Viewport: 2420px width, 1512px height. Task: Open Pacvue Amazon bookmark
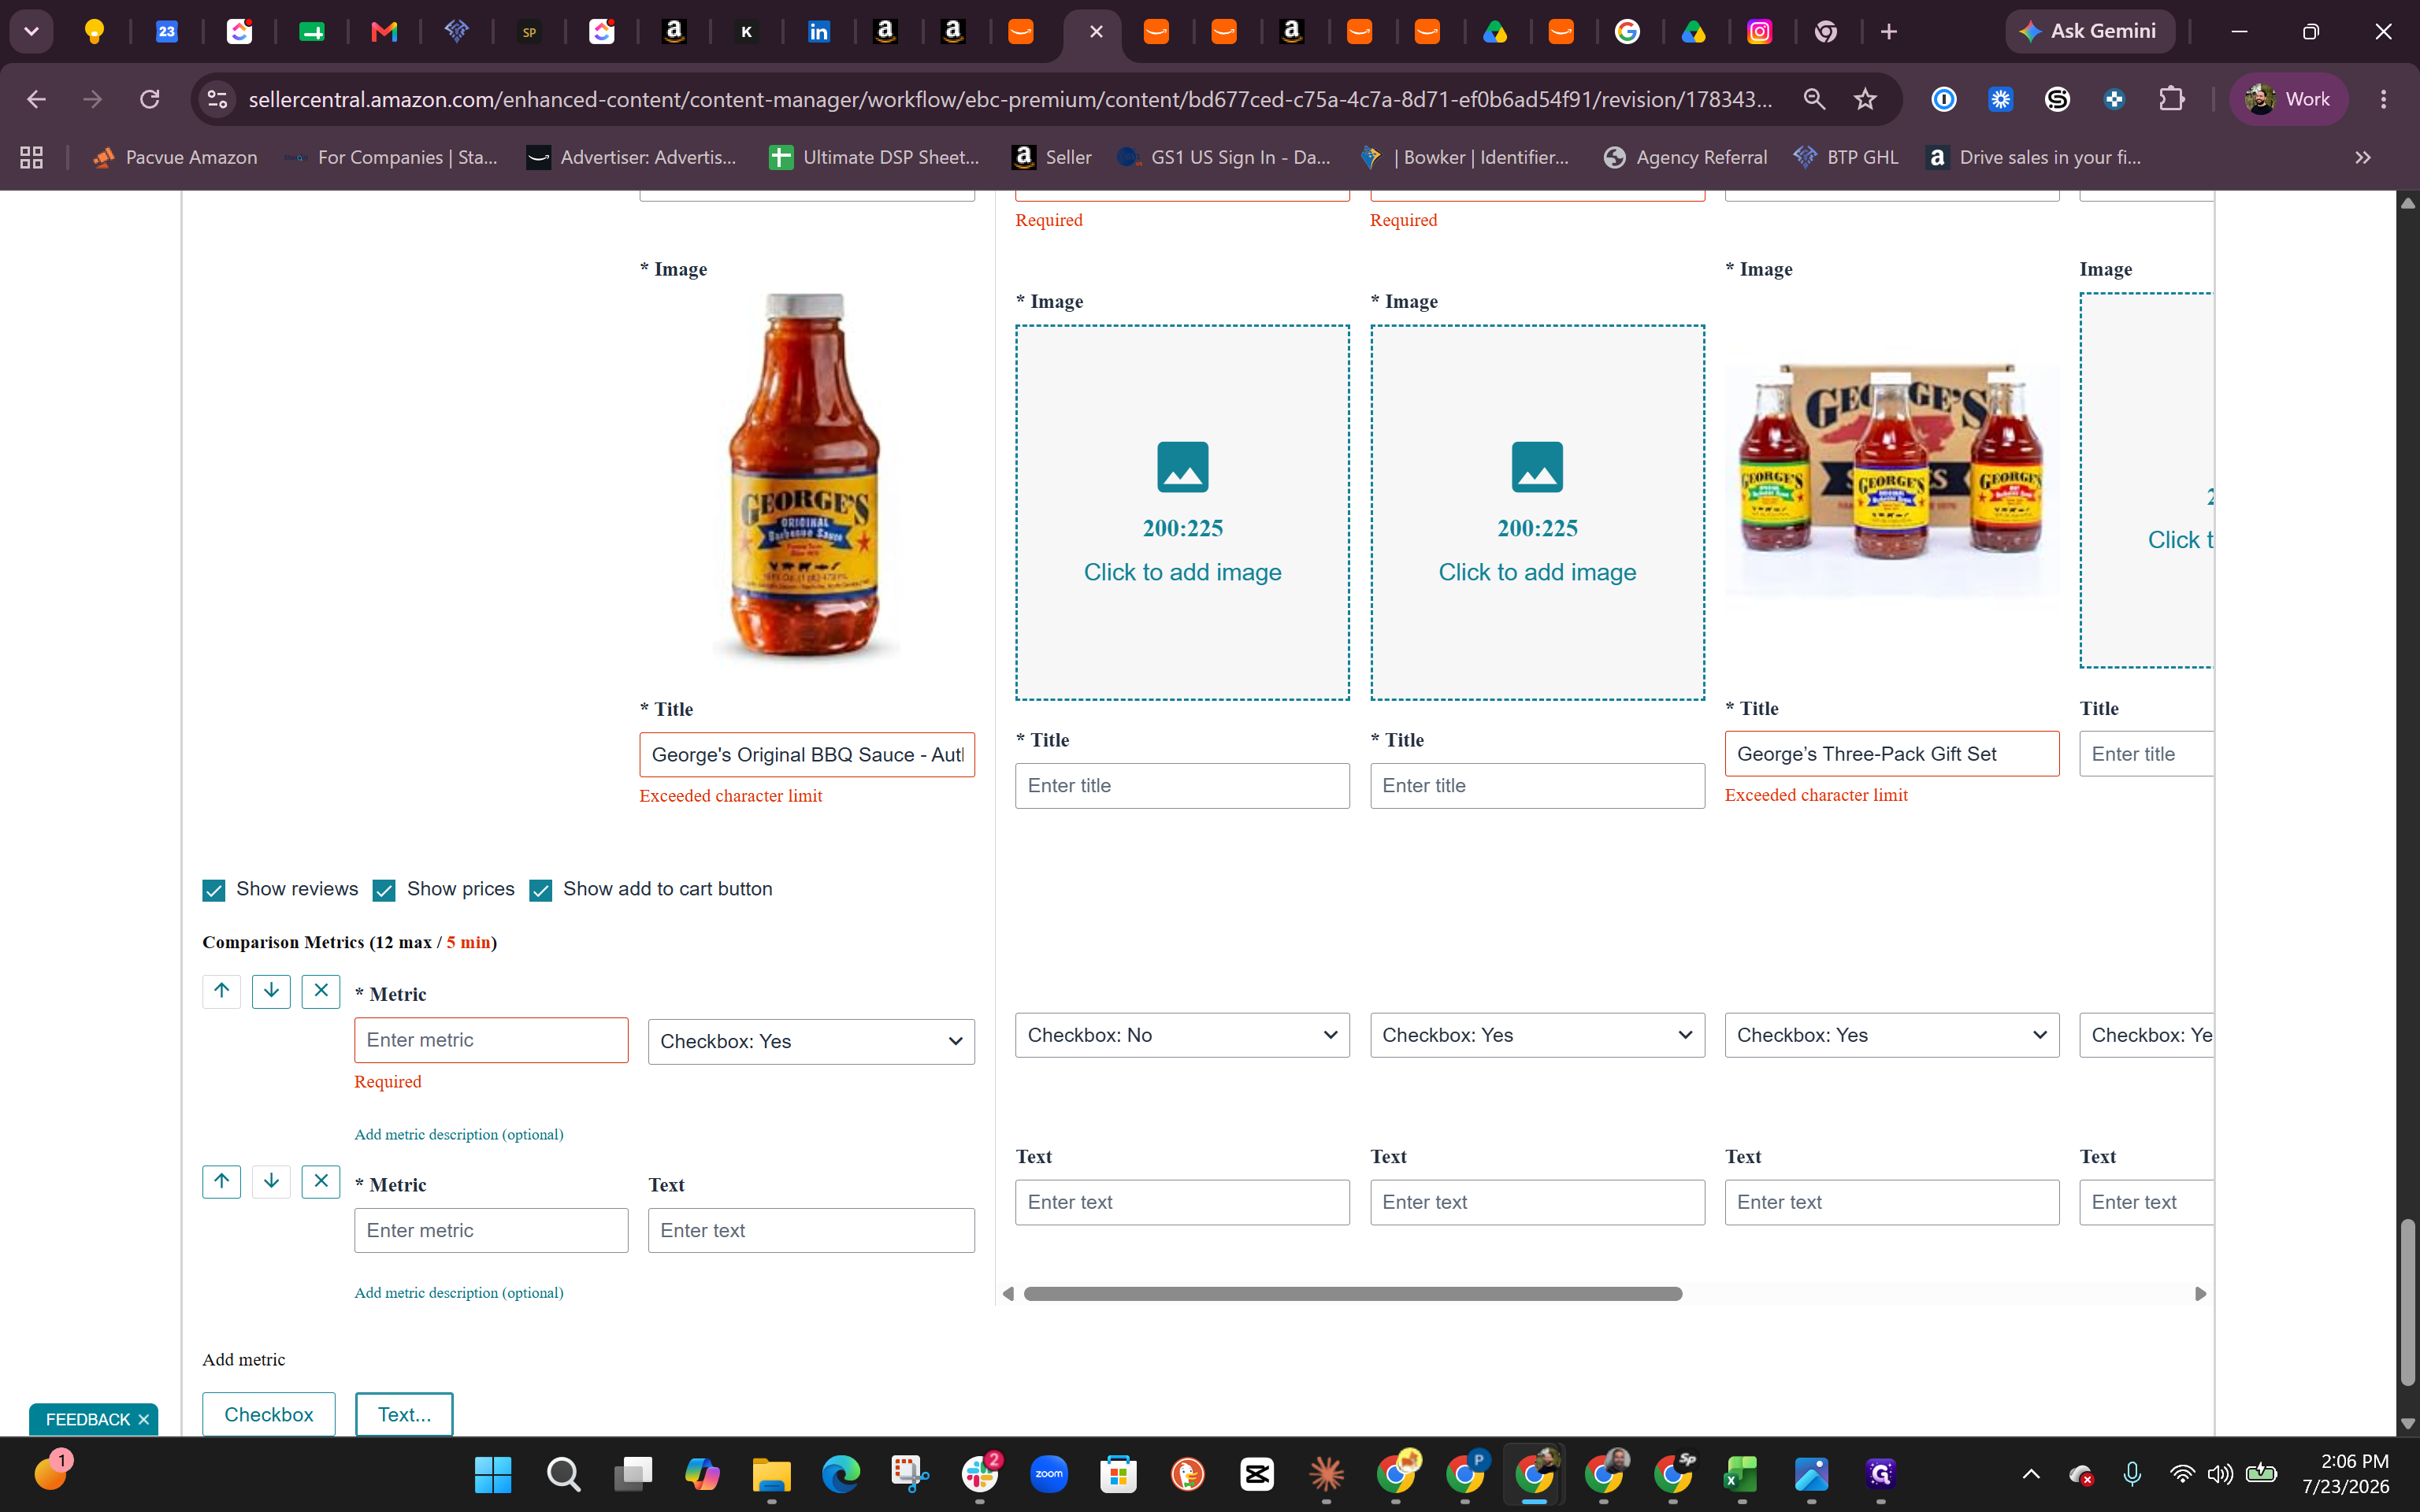175,157
